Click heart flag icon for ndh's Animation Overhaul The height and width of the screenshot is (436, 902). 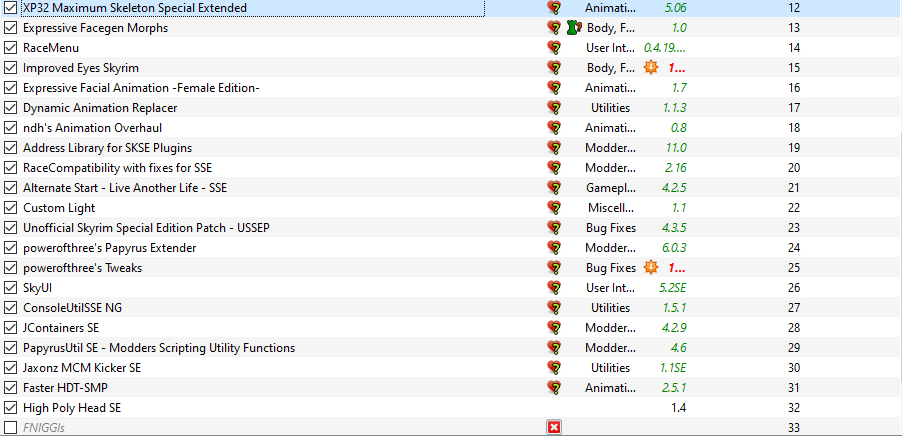[554, 128]
